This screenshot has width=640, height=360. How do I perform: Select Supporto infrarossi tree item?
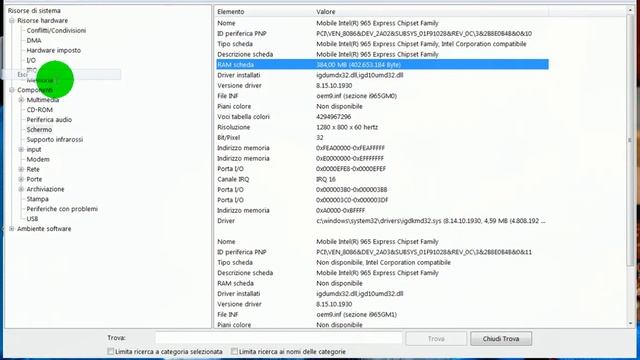(55, 139)
